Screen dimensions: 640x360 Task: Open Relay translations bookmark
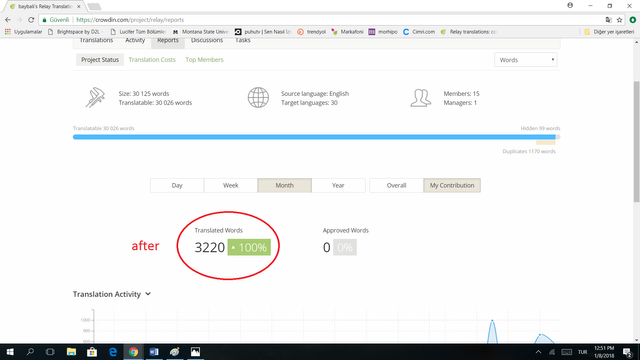pyautogui.click(x=469, y=31)
